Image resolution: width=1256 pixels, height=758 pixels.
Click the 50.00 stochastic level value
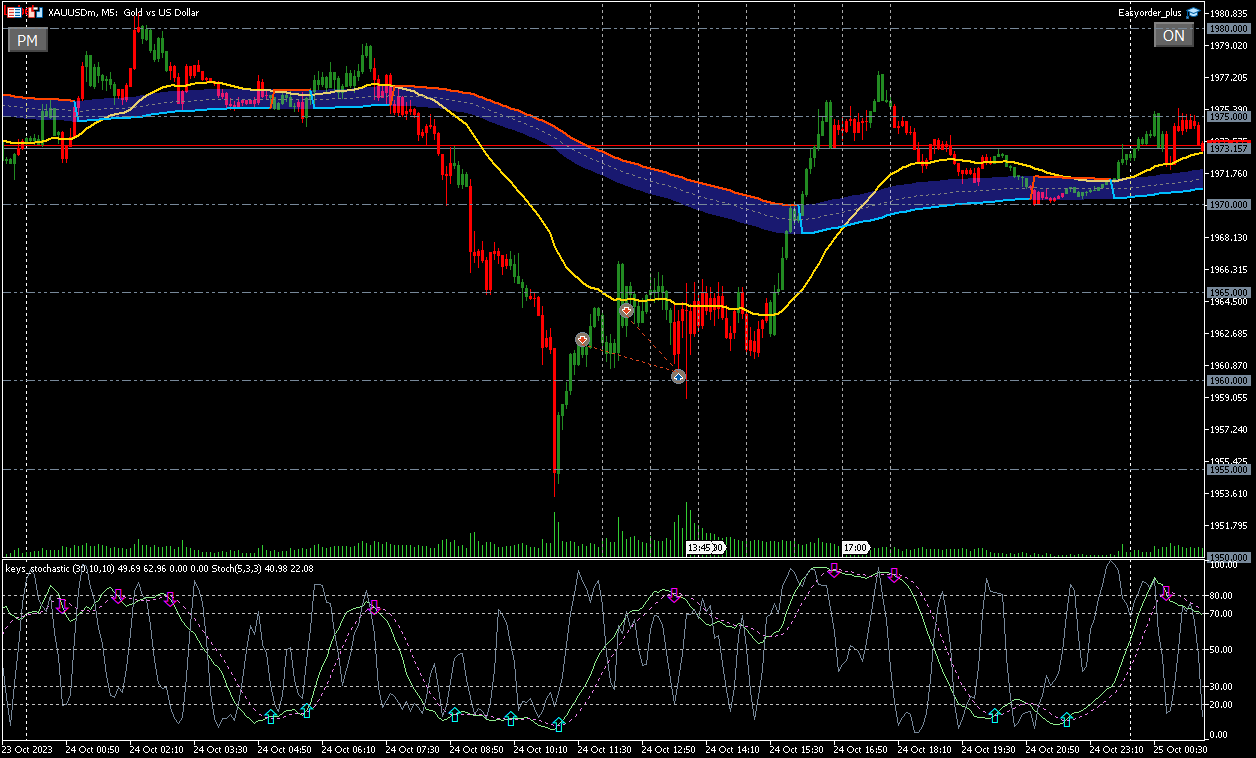tap(1223, 650)
